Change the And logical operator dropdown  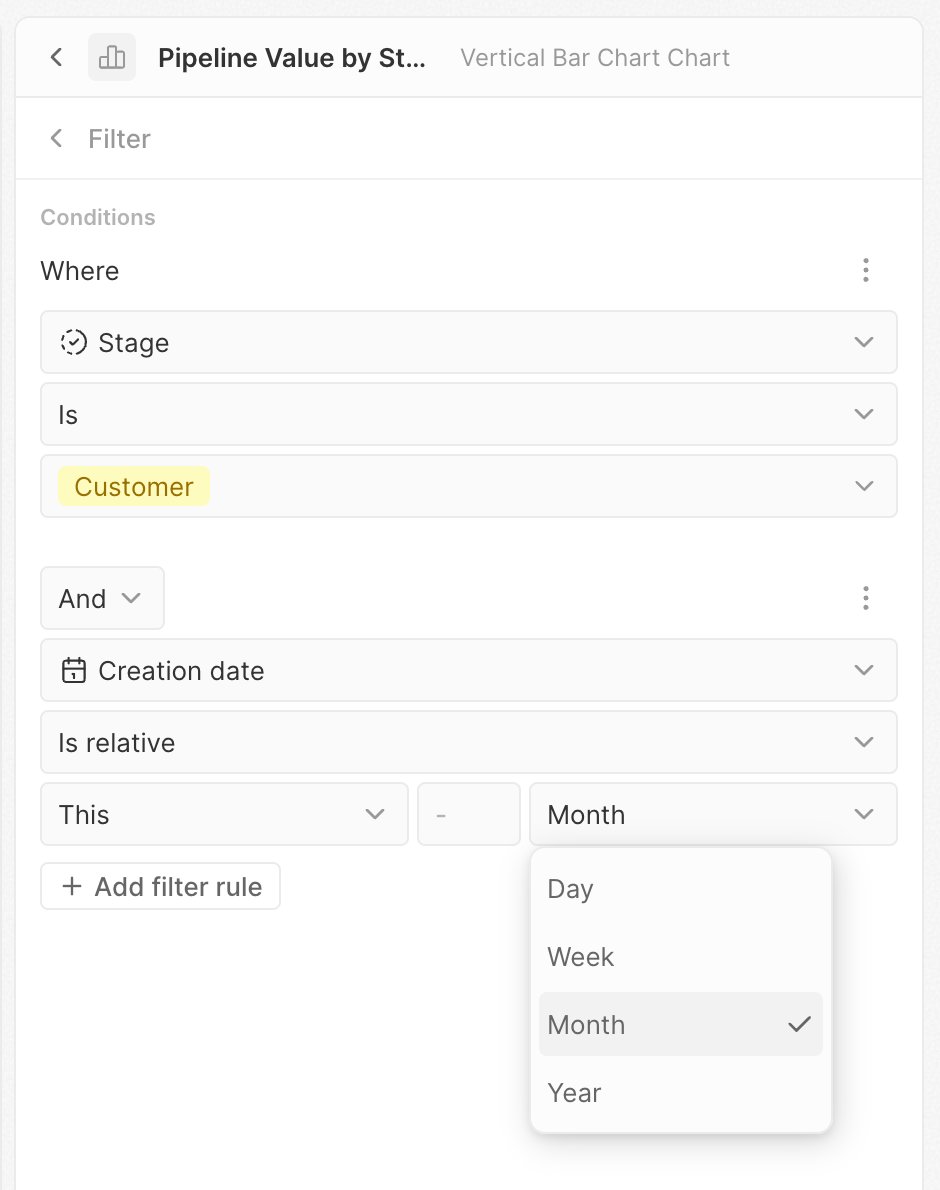[102, 598]
